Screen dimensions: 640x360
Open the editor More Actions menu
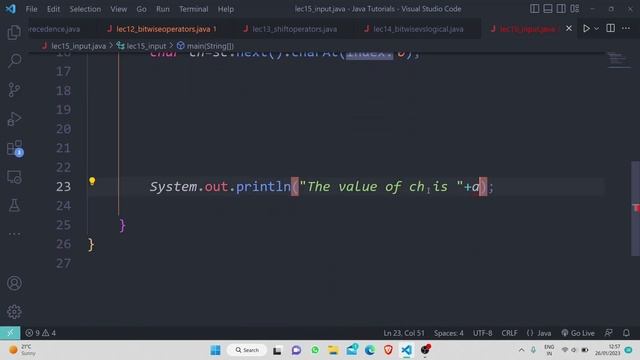[x=626, y=28]
